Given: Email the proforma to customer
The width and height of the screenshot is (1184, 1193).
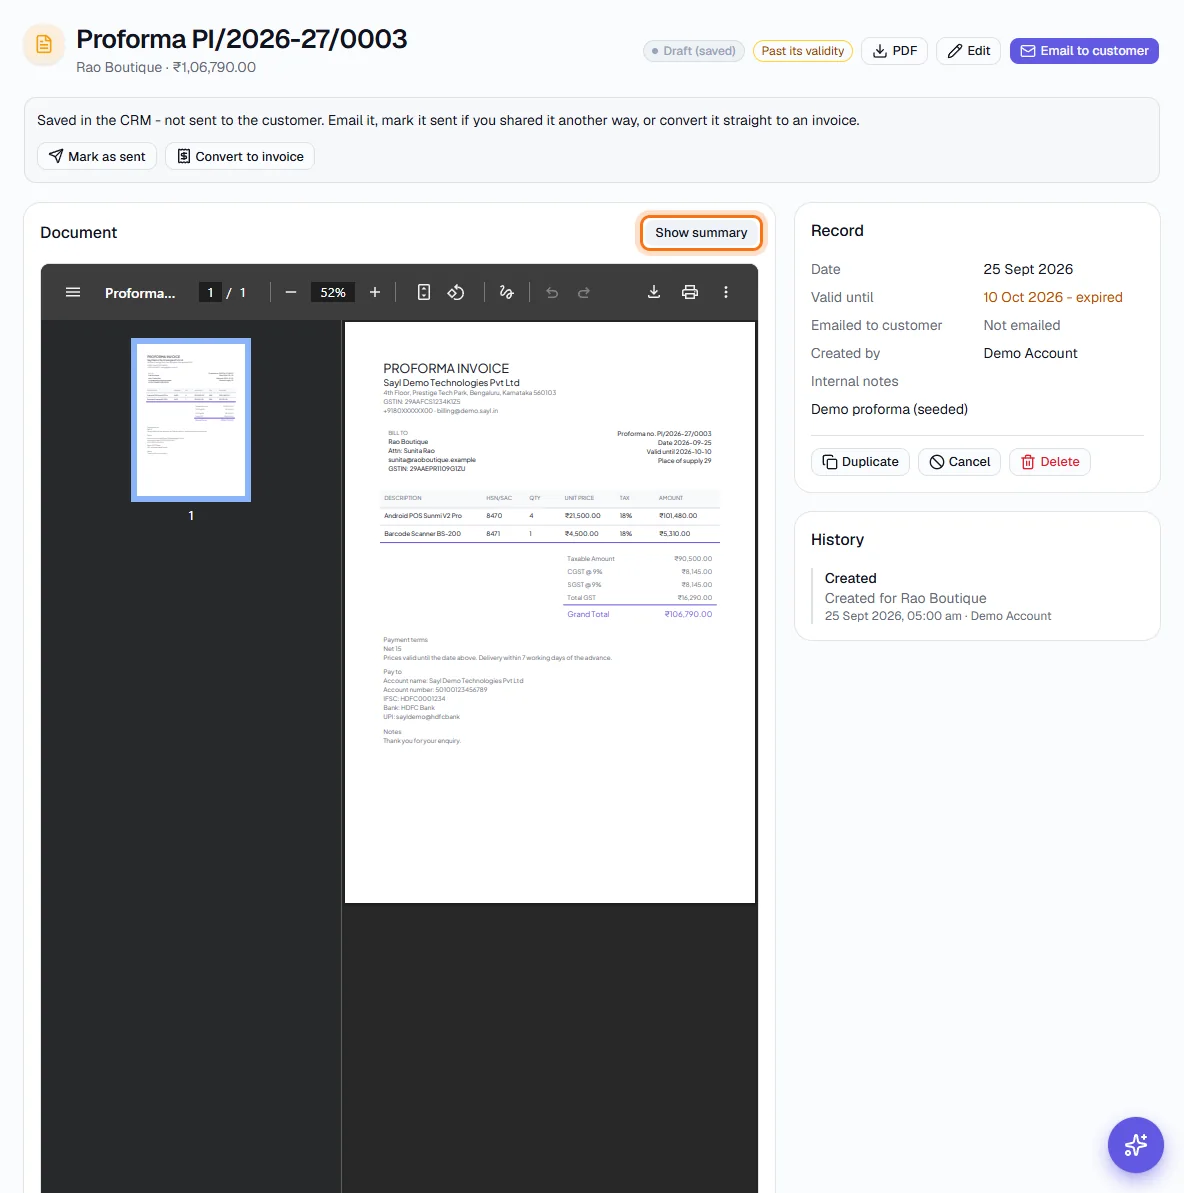Looking at the screenshot, I should tap(1084, 51).
